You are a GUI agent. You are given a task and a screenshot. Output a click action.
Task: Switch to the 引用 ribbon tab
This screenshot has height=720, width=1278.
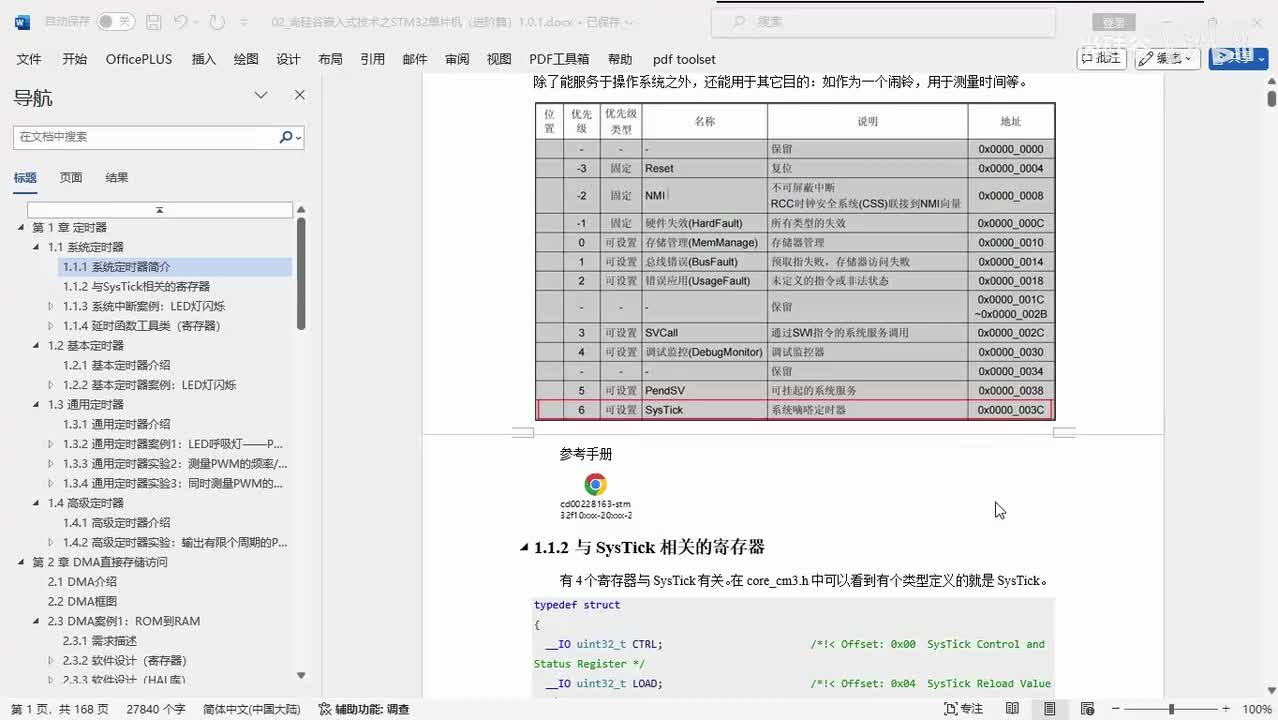[373, 59]
